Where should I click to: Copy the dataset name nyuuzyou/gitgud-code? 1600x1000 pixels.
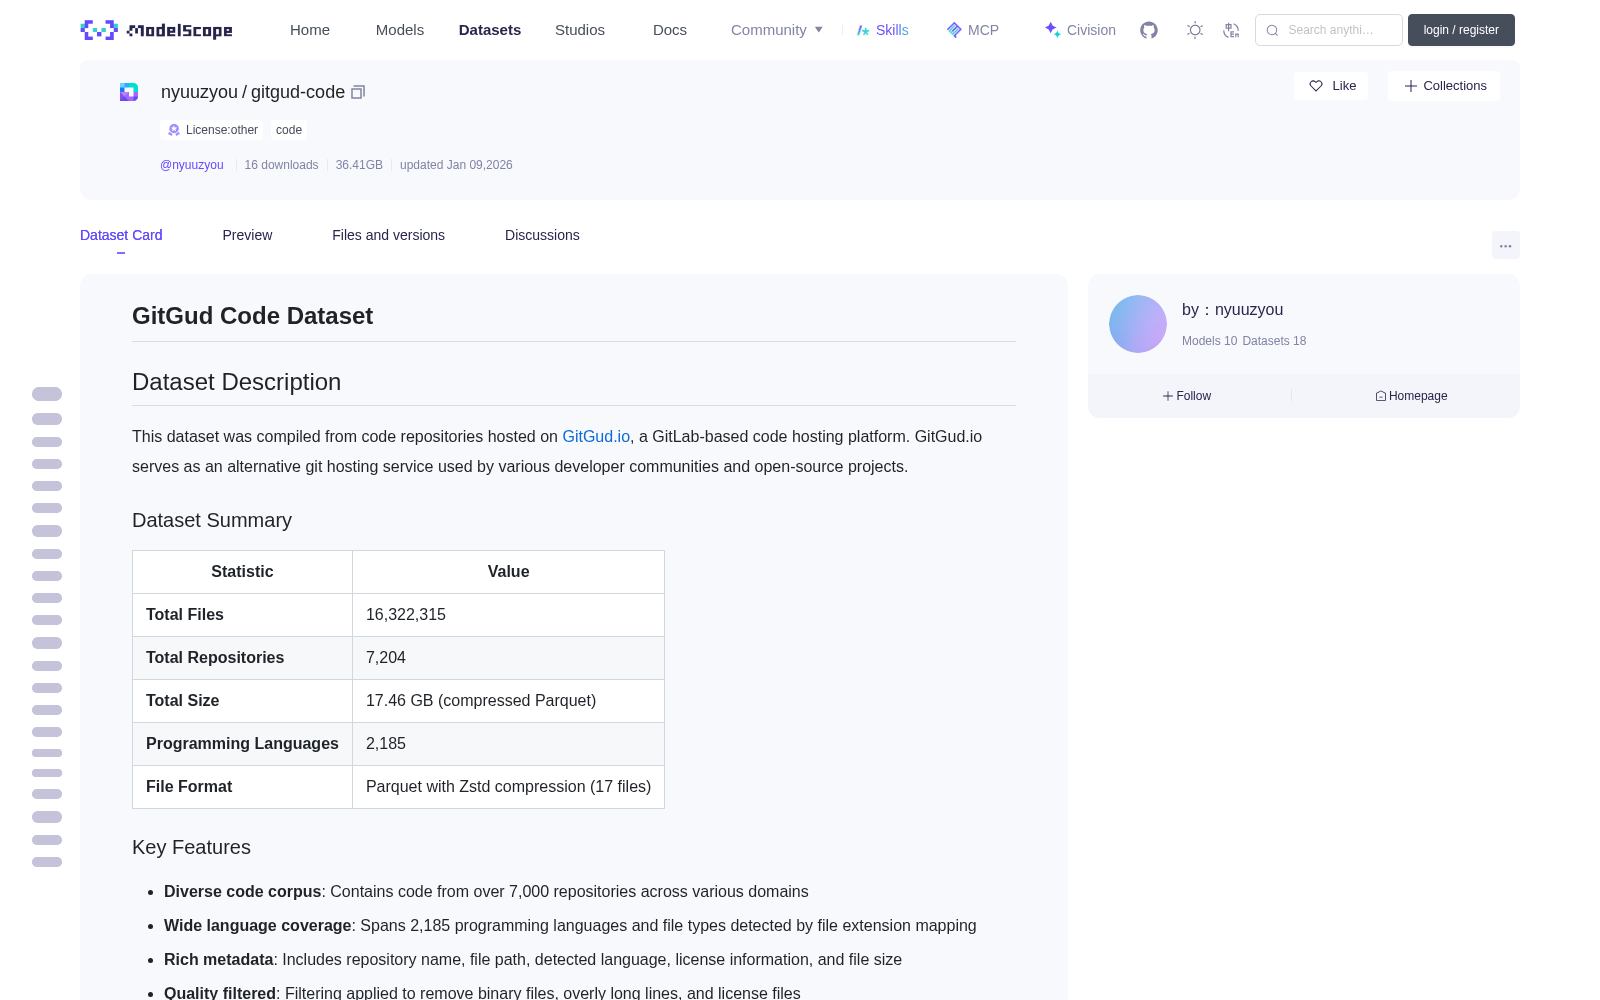[x=358, y=92]
